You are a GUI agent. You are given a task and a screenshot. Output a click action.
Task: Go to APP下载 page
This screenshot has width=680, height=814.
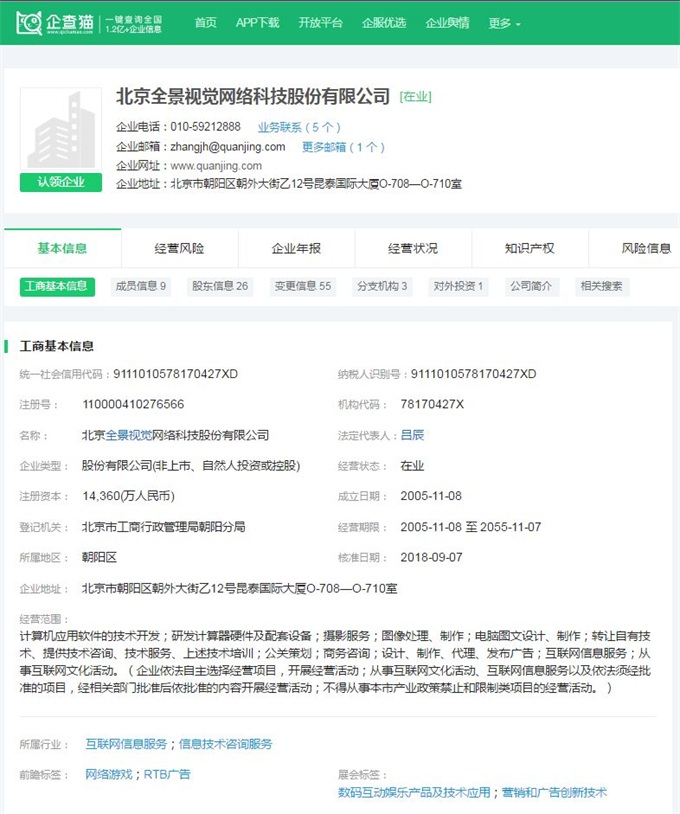pos(257,23)
